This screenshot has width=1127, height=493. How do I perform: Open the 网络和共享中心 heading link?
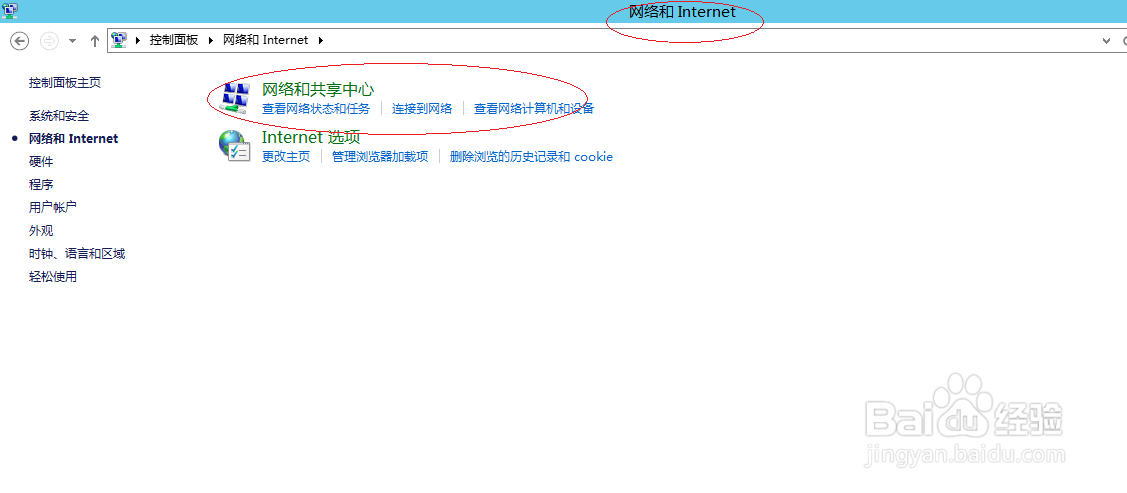(x=318, y=90)
